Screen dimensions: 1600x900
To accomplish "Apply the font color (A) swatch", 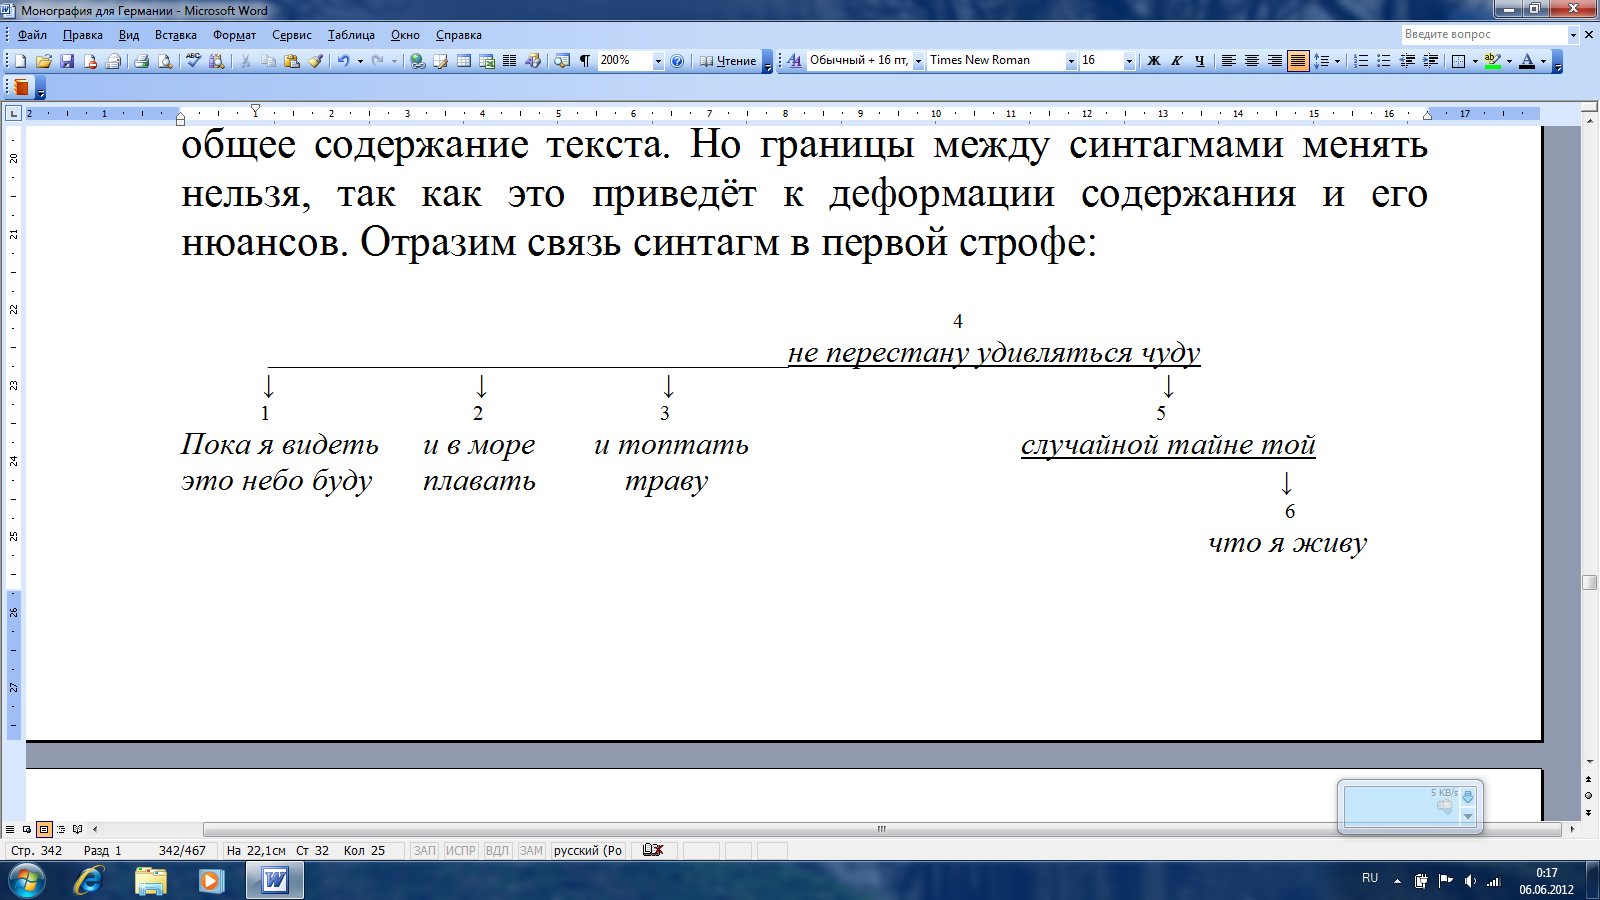I will (x=1527, y=61).
